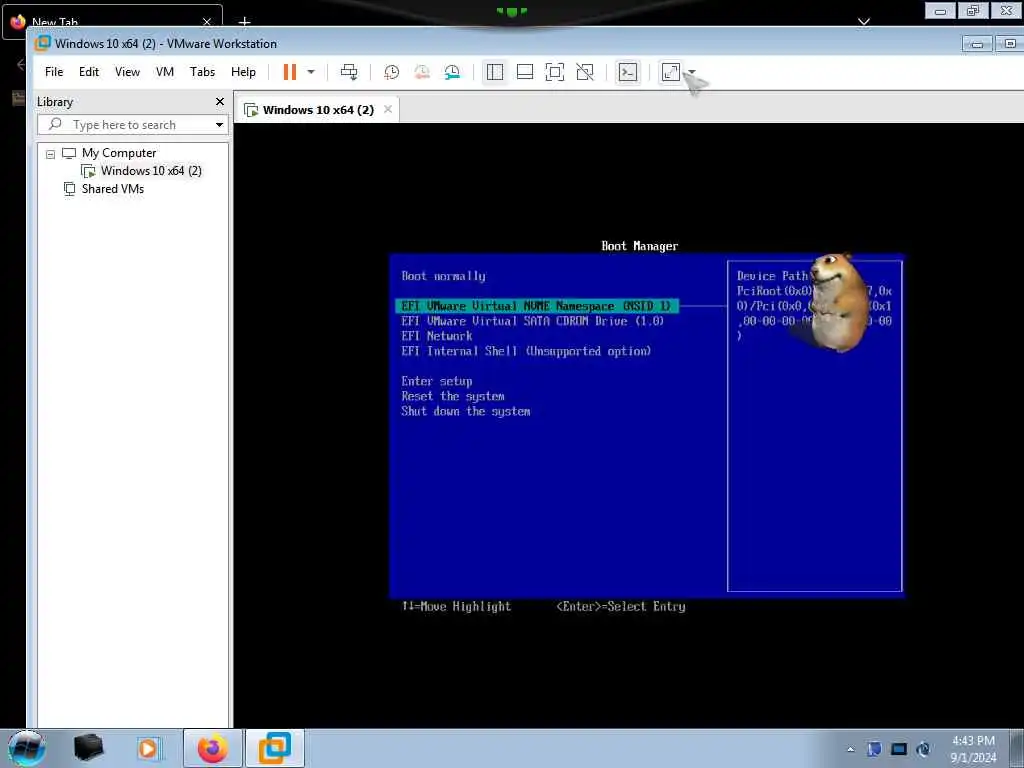This screenshot has height=768, width=1024.
Task: Select Windows 10 x64 (2) in library tree
Action: (x=151, y=170)
